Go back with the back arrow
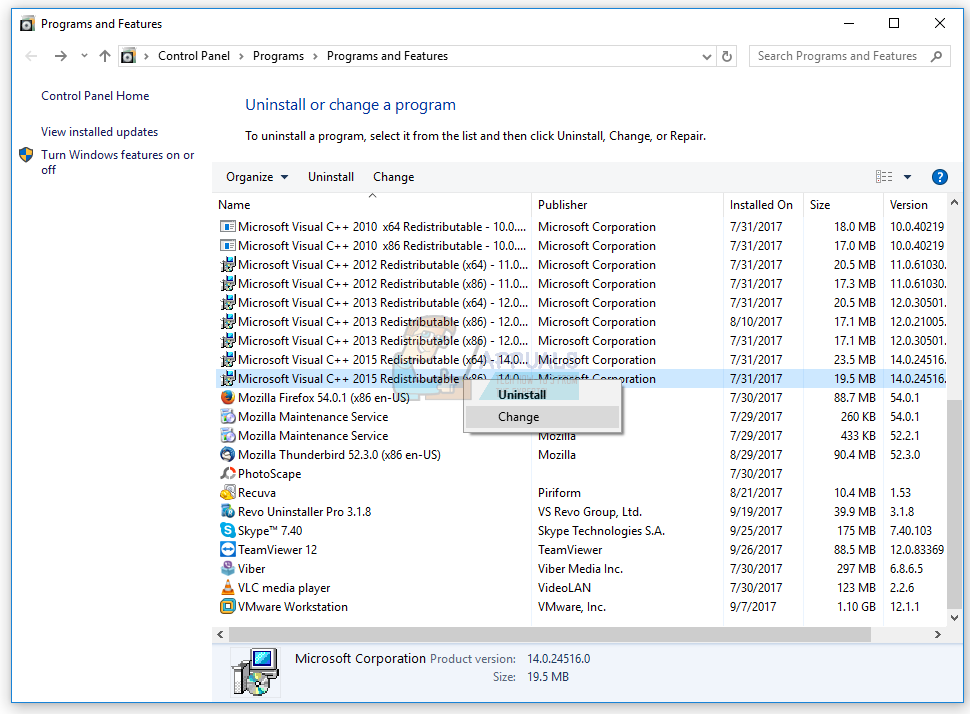970x714 pixels. coord(31,56)
